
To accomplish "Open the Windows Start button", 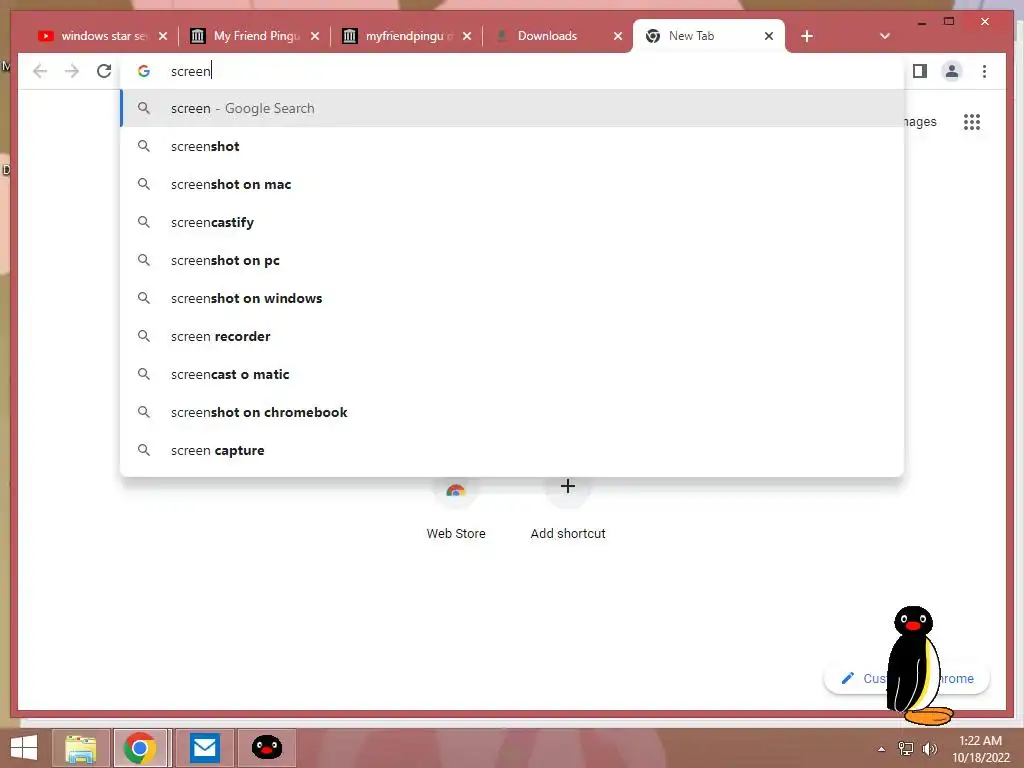I will (x=24, y=748).
